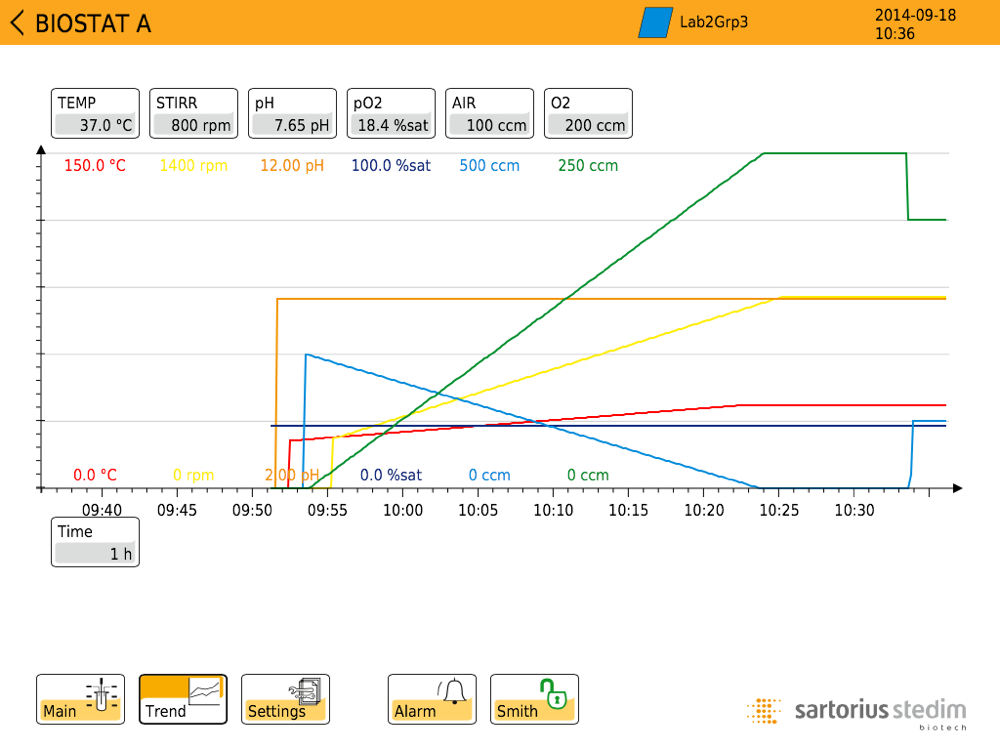The image size is (1000, 750).
Task: Select the Trend chart button
Action: coord(183,699)
